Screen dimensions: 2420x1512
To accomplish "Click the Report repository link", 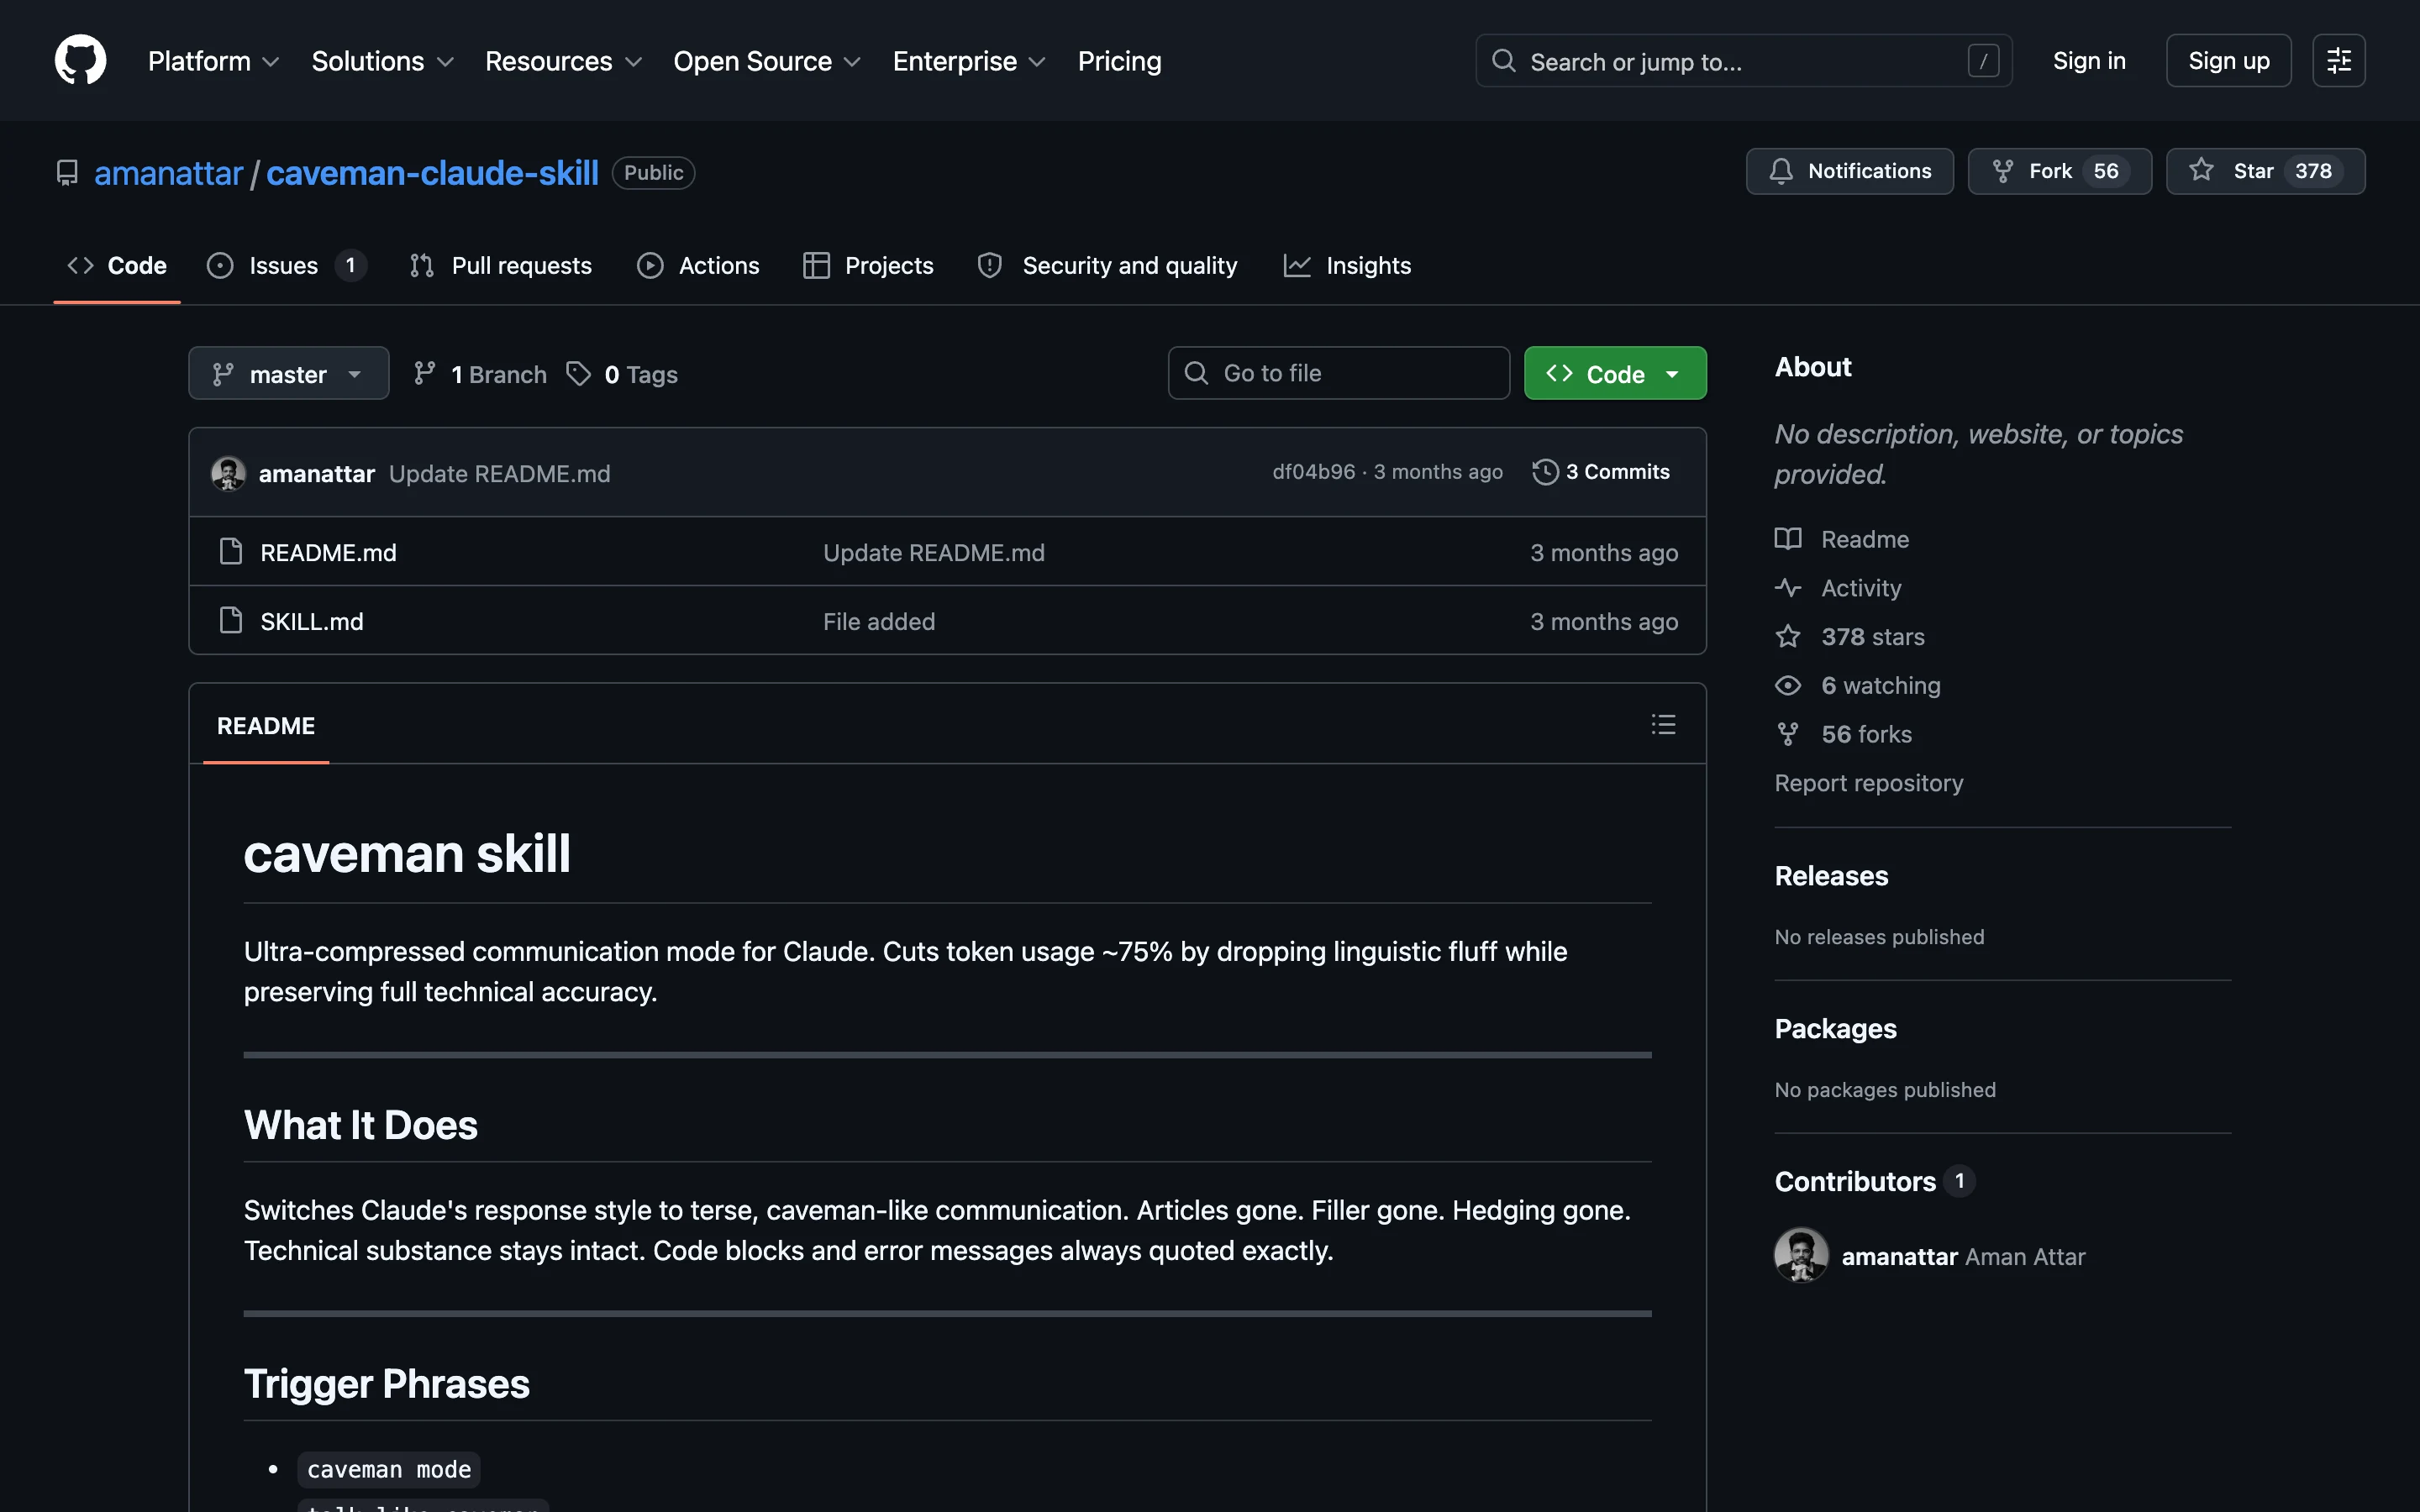I will click(x=1868, y=783).
